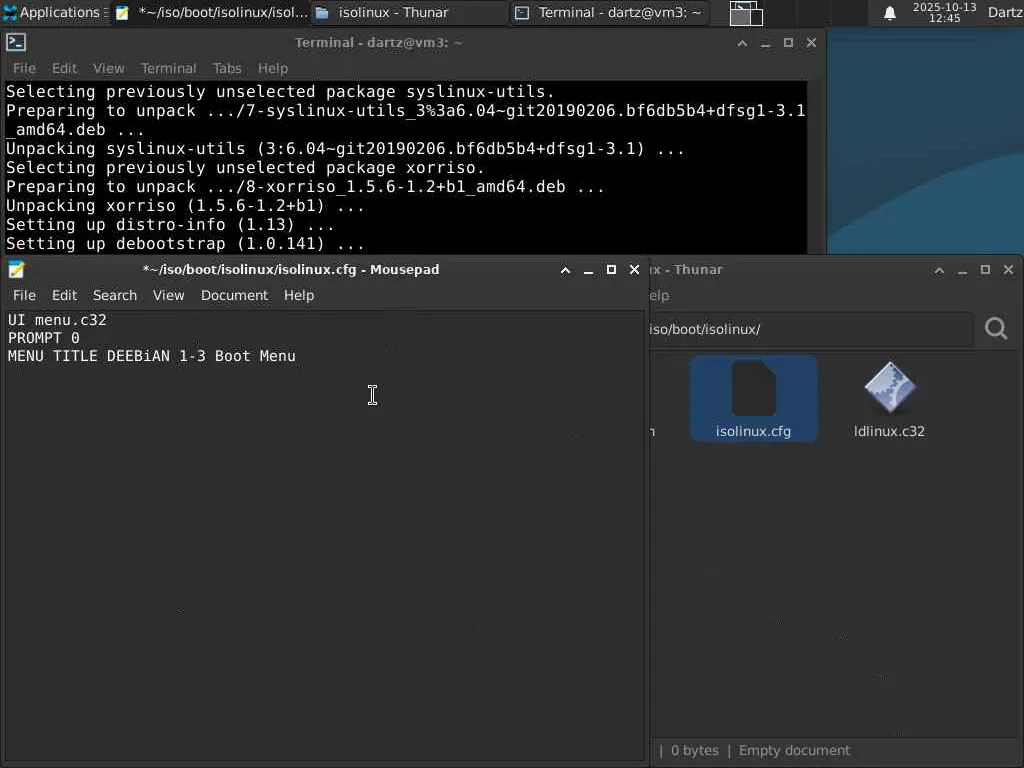The image size is (1024, 768).
Task: Open the Terminal menu in the terminal window
Action: tap(168, 68)
